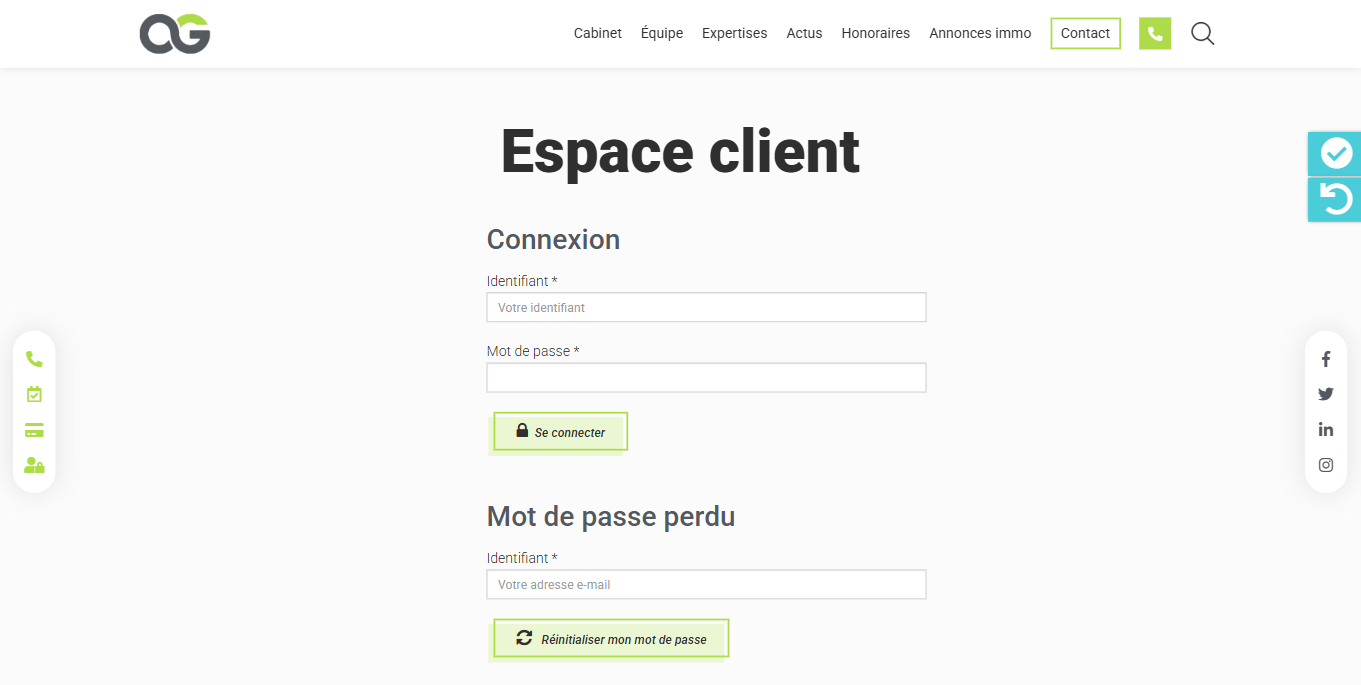
Task: Open the calendar appointment icon
Action: point(34,394)
